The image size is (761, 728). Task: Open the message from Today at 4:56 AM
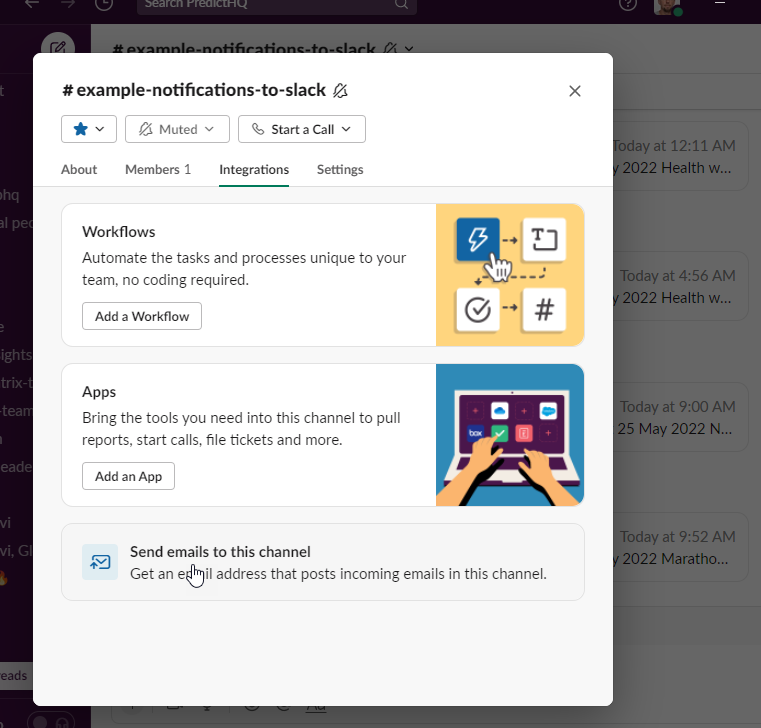[x=679, y=286]
